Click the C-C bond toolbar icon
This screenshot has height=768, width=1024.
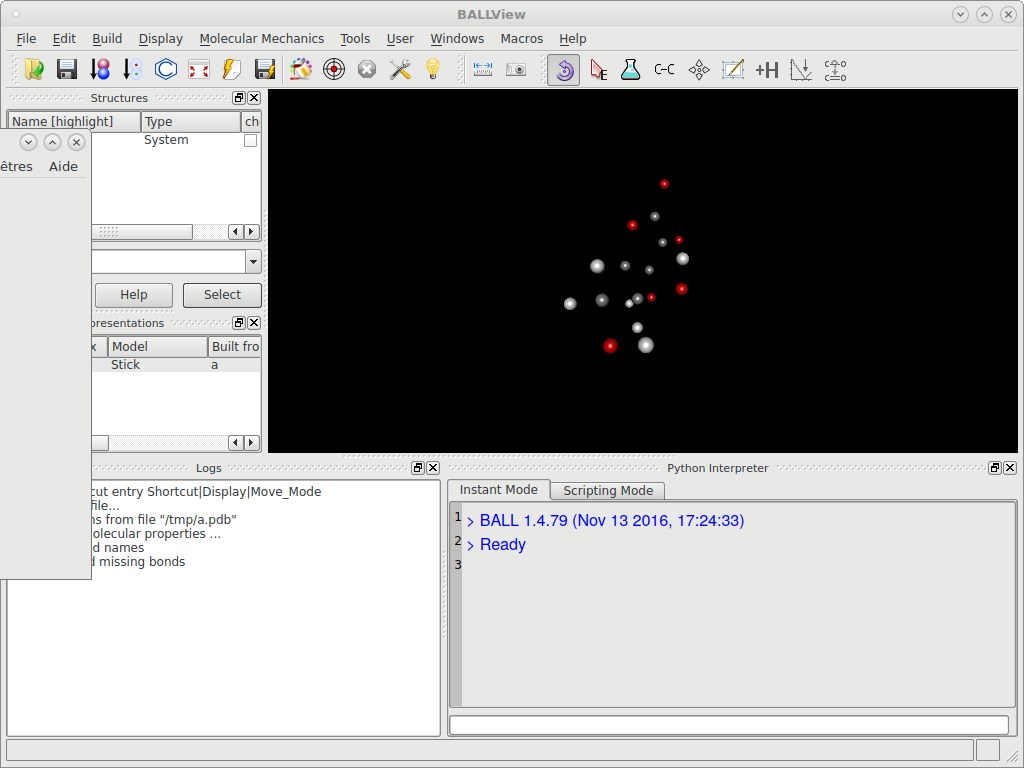click(664, 69)
